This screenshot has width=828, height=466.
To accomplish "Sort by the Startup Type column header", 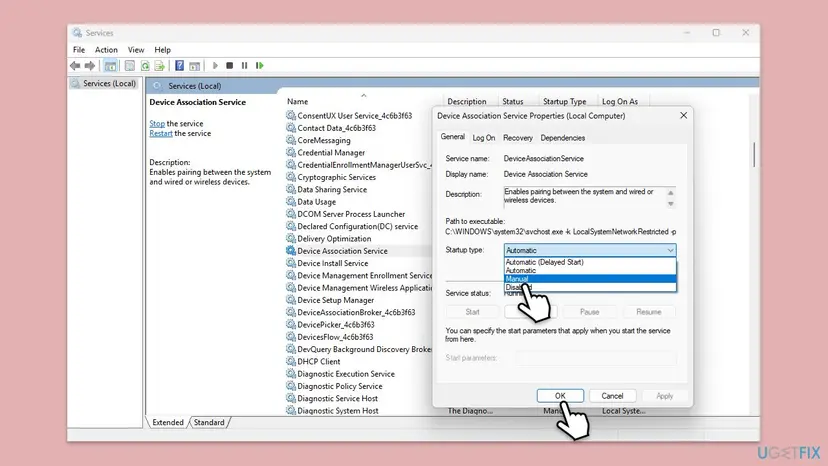I will [564, 101].
